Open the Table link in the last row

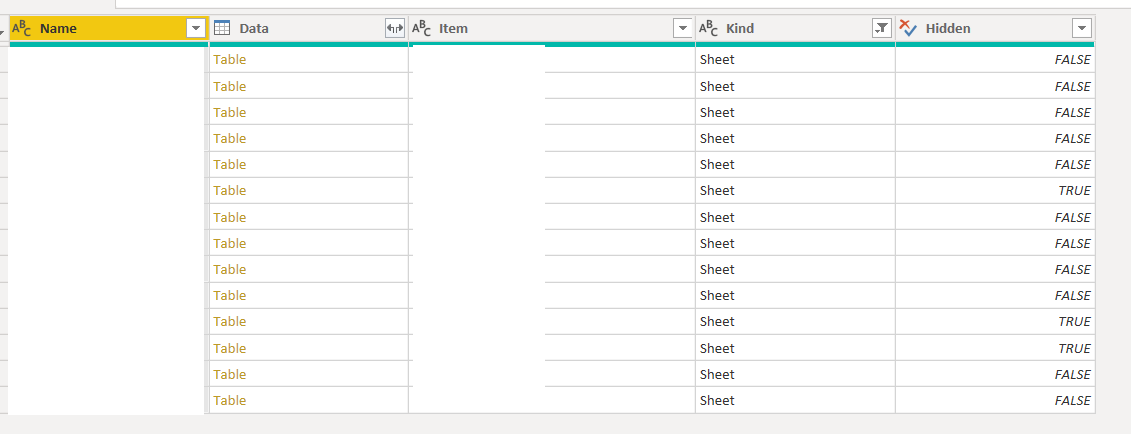point(230,400)
